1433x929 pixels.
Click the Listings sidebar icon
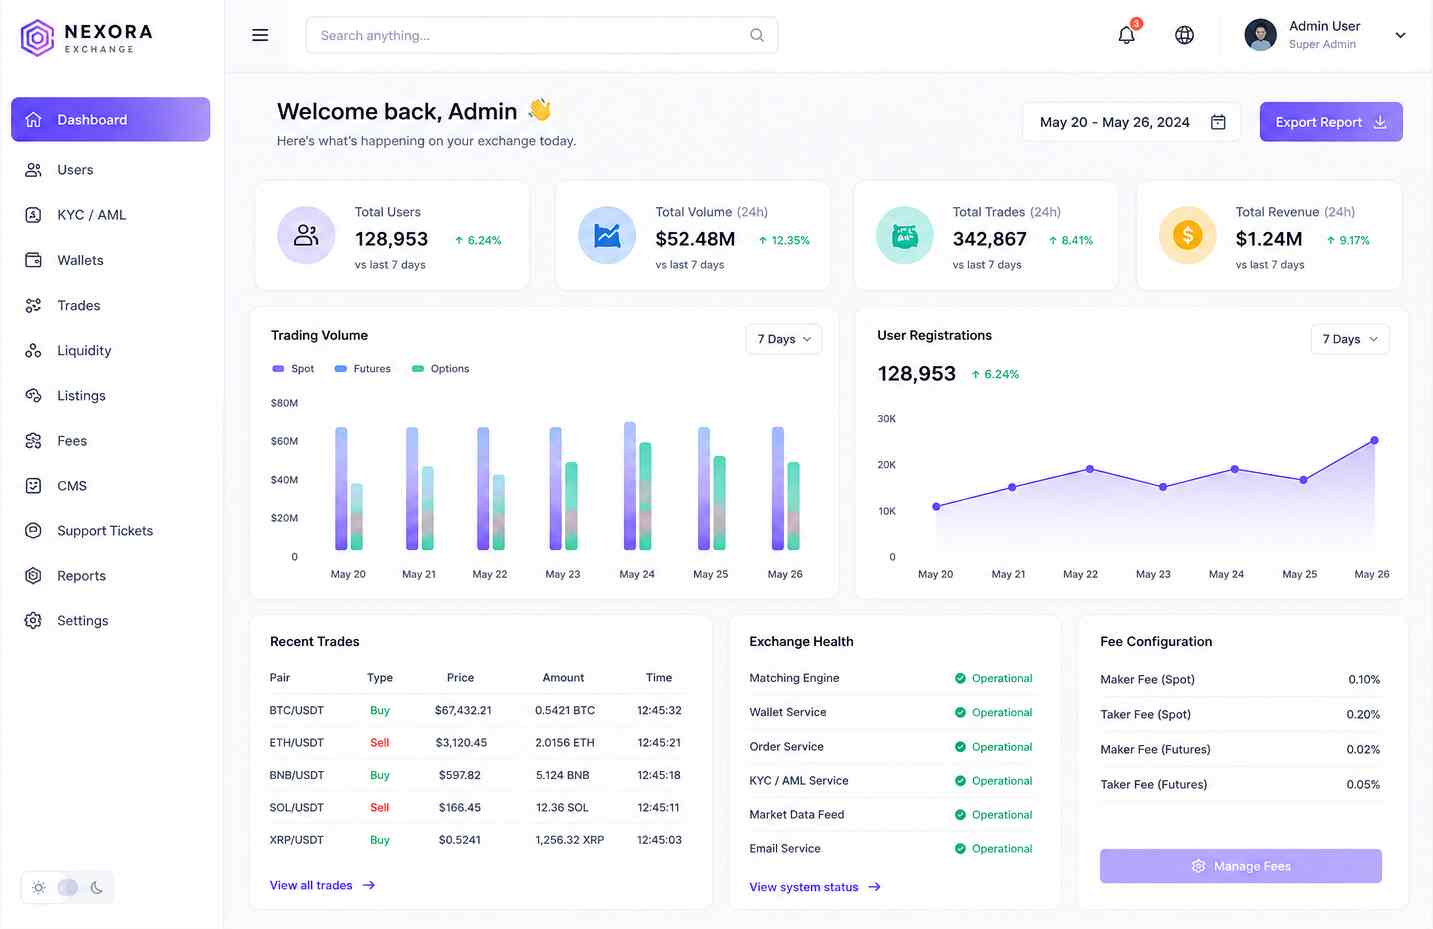33,395
